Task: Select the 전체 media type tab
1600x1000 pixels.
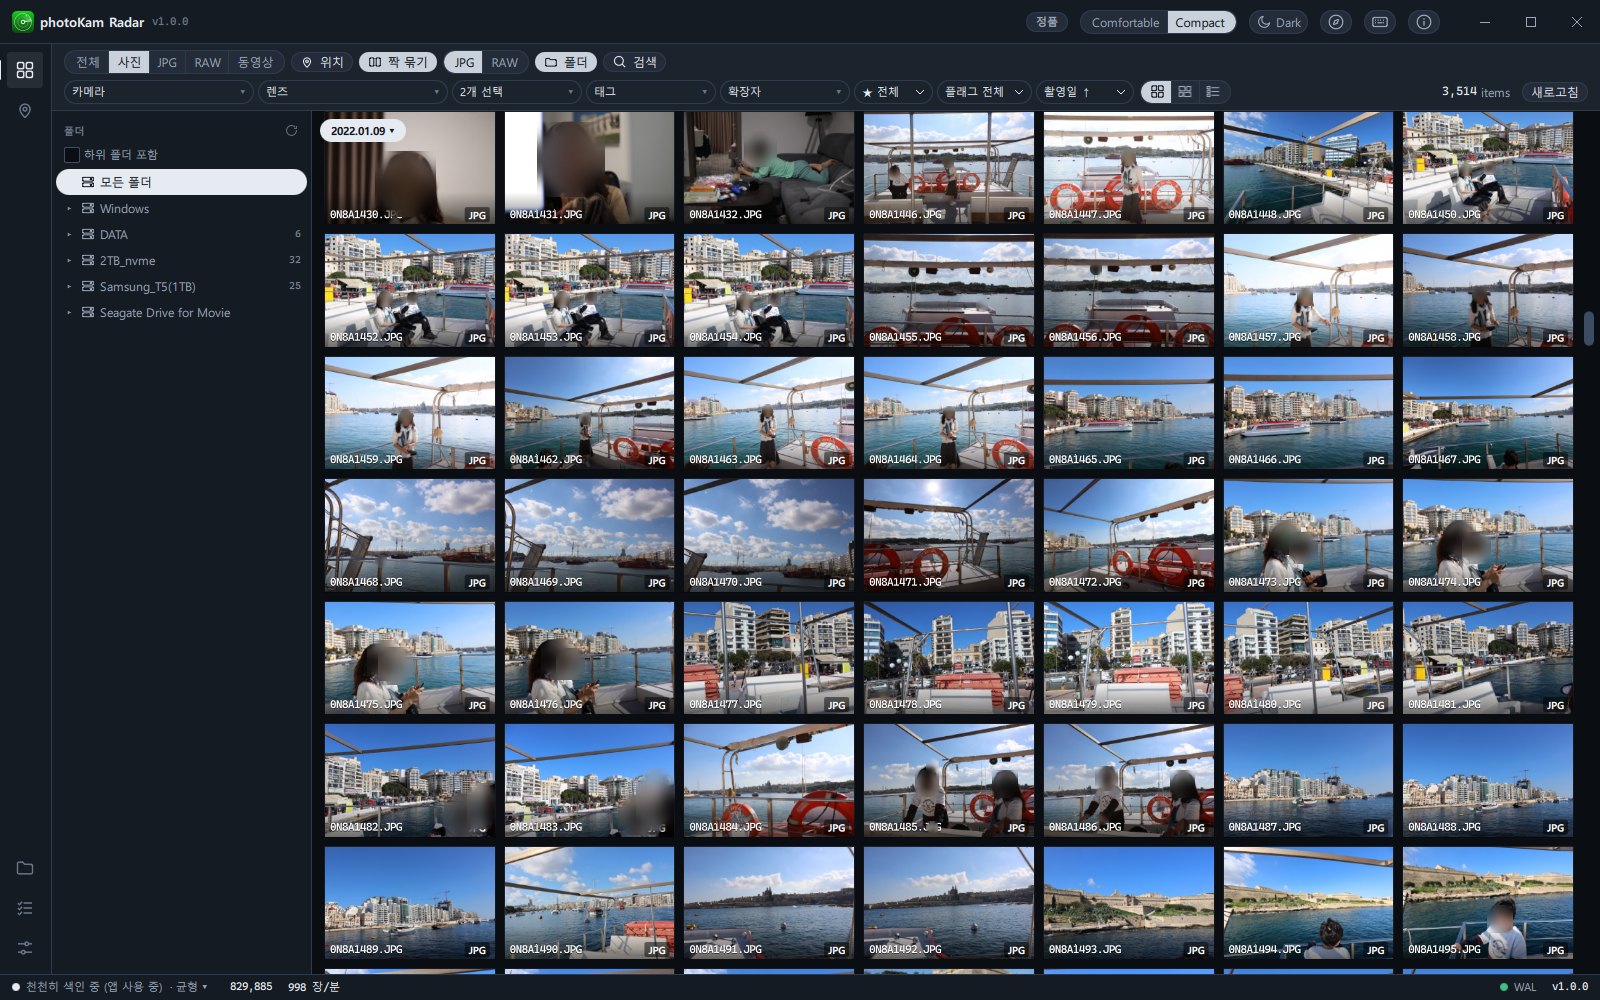Action: (x=88, y=62)
